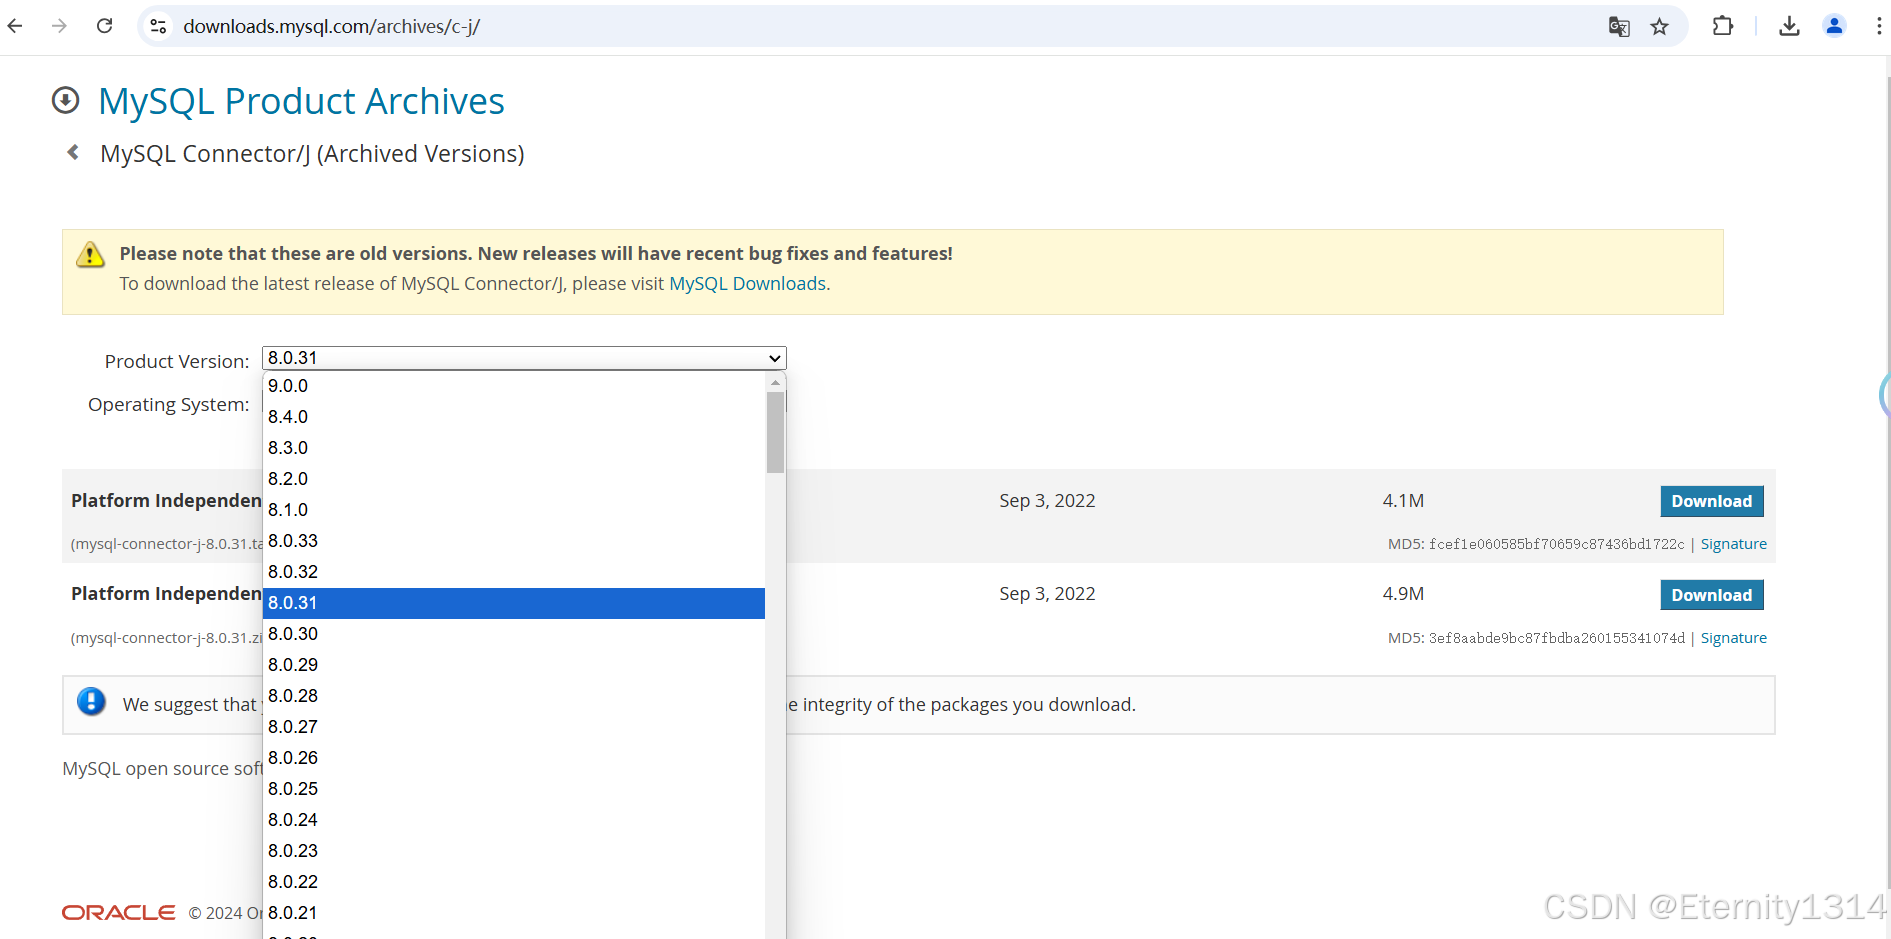Click the MySQL Connector/J (Archived Versions) title
Screen dimensions: 1891x939
click(x=312, y=154)
